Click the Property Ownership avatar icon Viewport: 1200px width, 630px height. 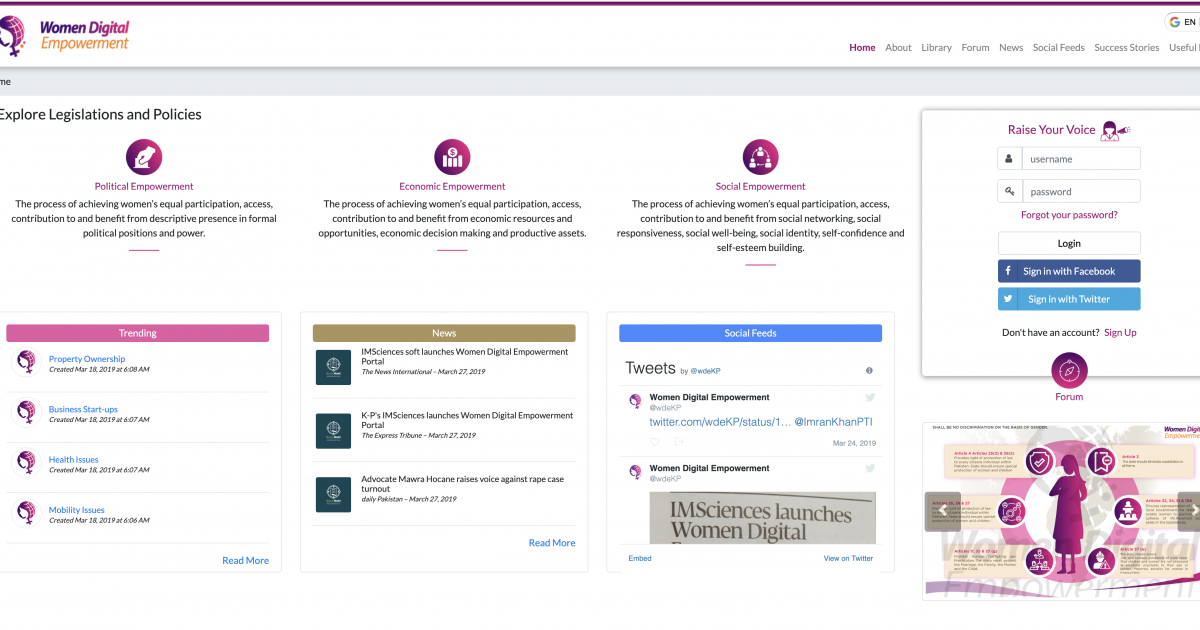click(25, 362)
